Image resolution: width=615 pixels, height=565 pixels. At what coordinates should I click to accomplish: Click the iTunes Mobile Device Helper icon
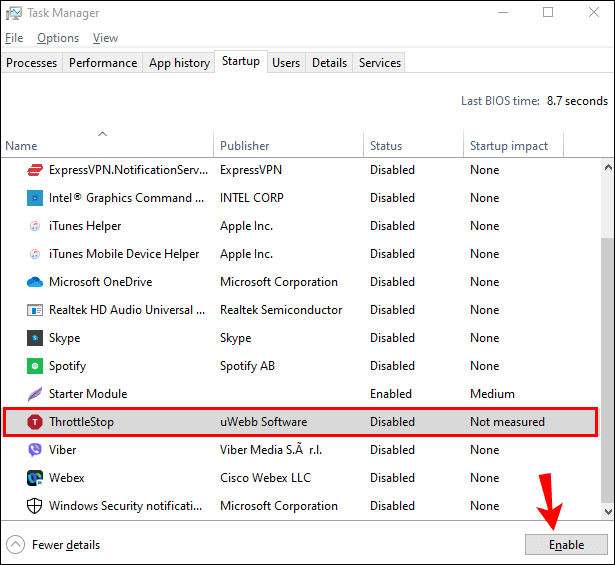[x=35, y=254]
